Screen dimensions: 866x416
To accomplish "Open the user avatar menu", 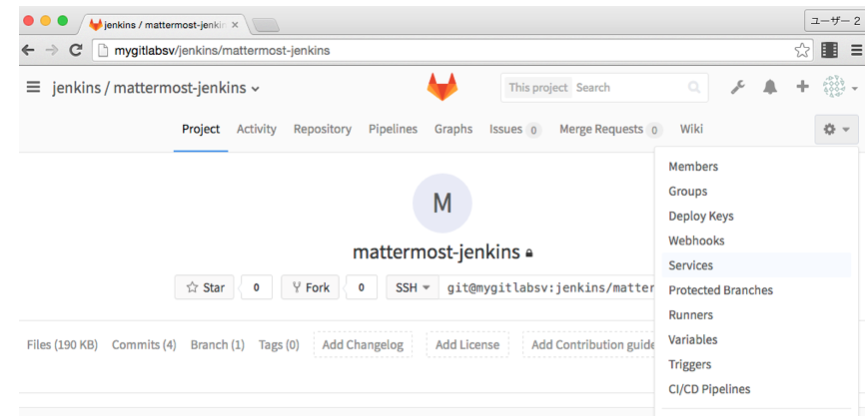I will pos(833,87).
